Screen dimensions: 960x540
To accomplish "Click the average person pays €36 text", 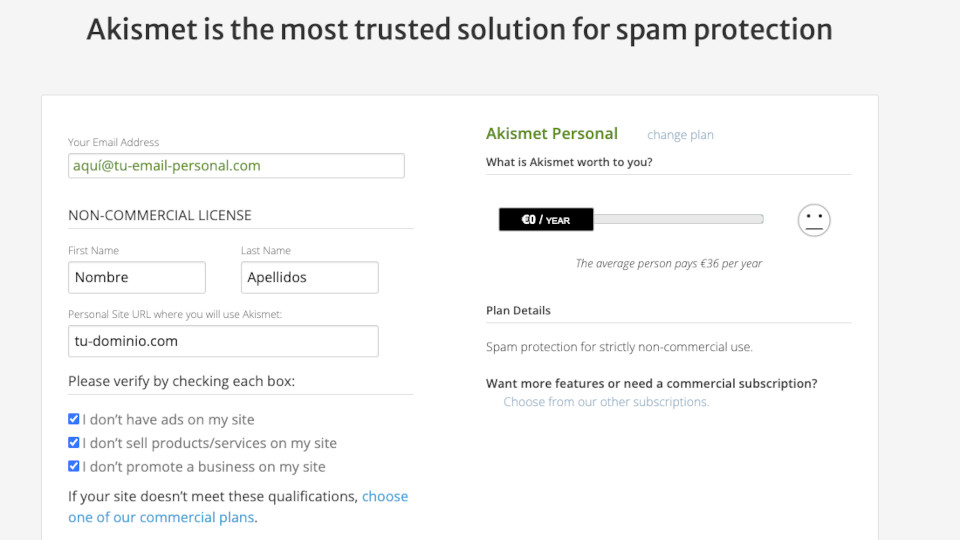I will tap(669, 263).
